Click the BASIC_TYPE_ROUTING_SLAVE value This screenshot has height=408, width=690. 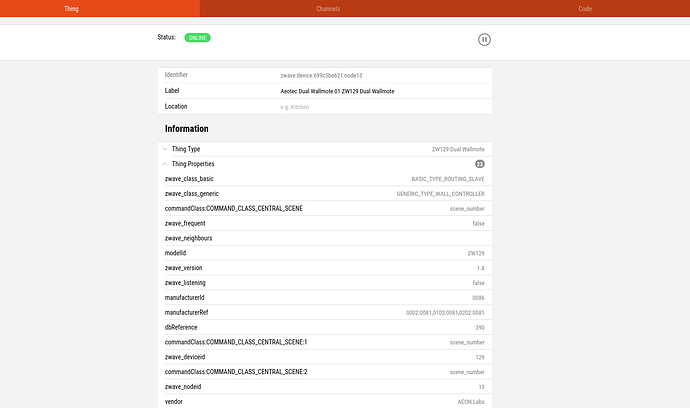[448, 179]
